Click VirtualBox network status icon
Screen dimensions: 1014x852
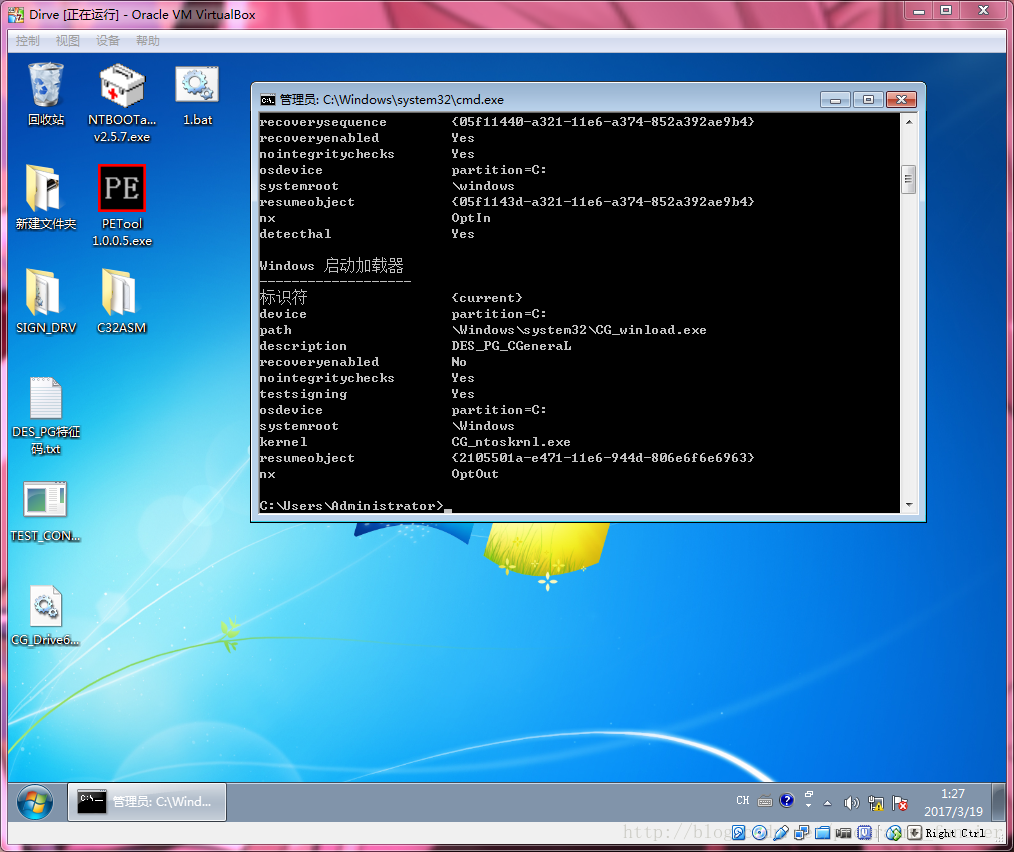[802, 833]
